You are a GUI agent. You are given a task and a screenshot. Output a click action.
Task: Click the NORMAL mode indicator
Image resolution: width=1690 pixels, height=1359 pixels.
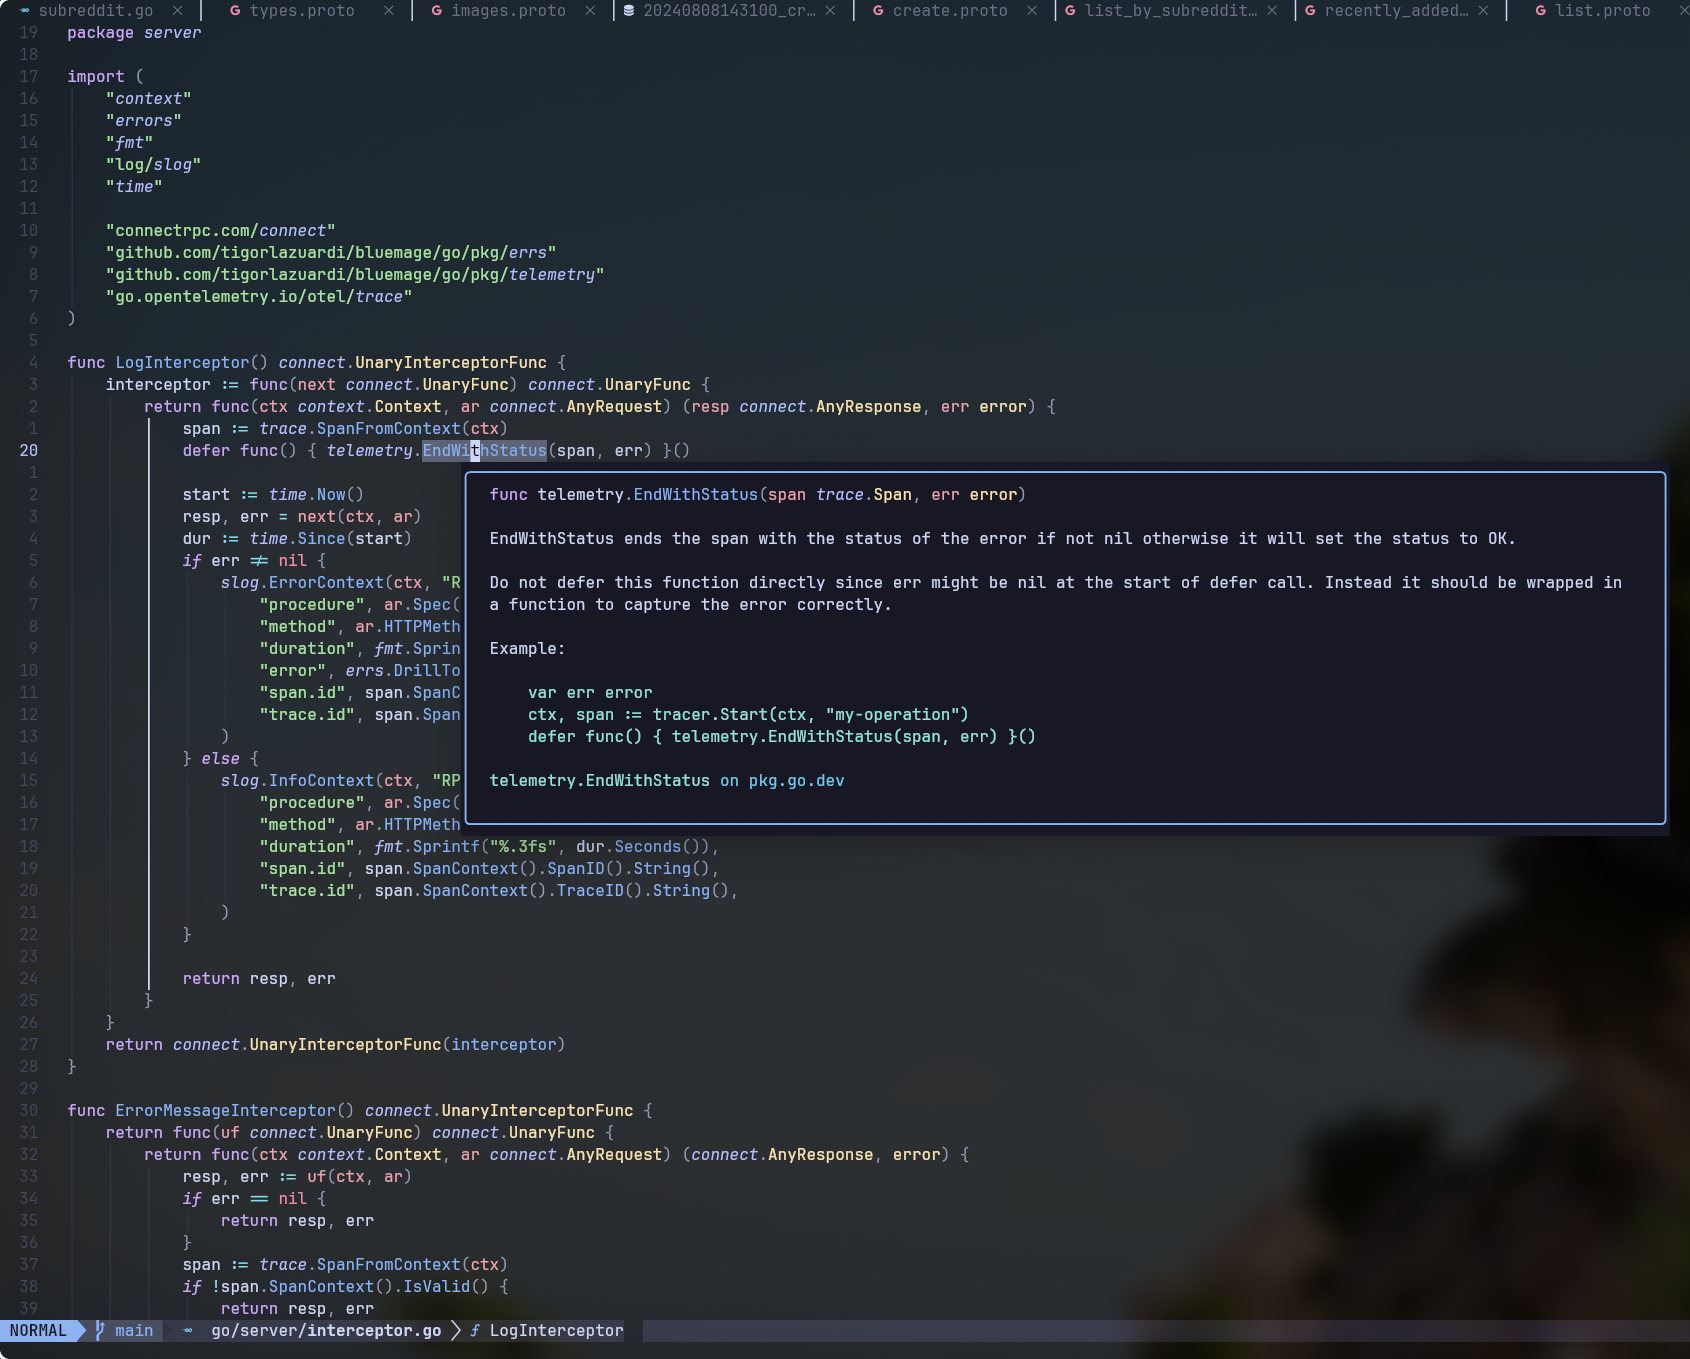coord(38,1330)
